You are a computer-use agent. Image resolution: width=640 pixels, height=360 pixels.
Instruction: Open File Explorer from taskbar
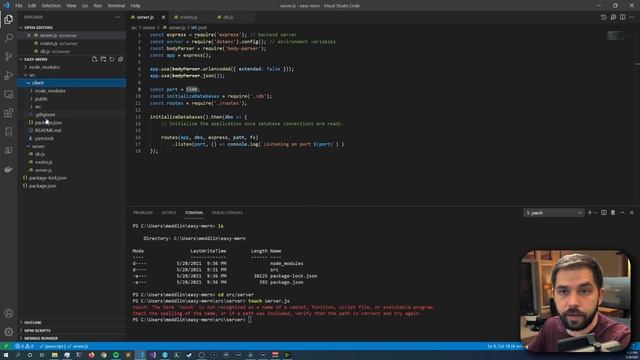(54, 355)
